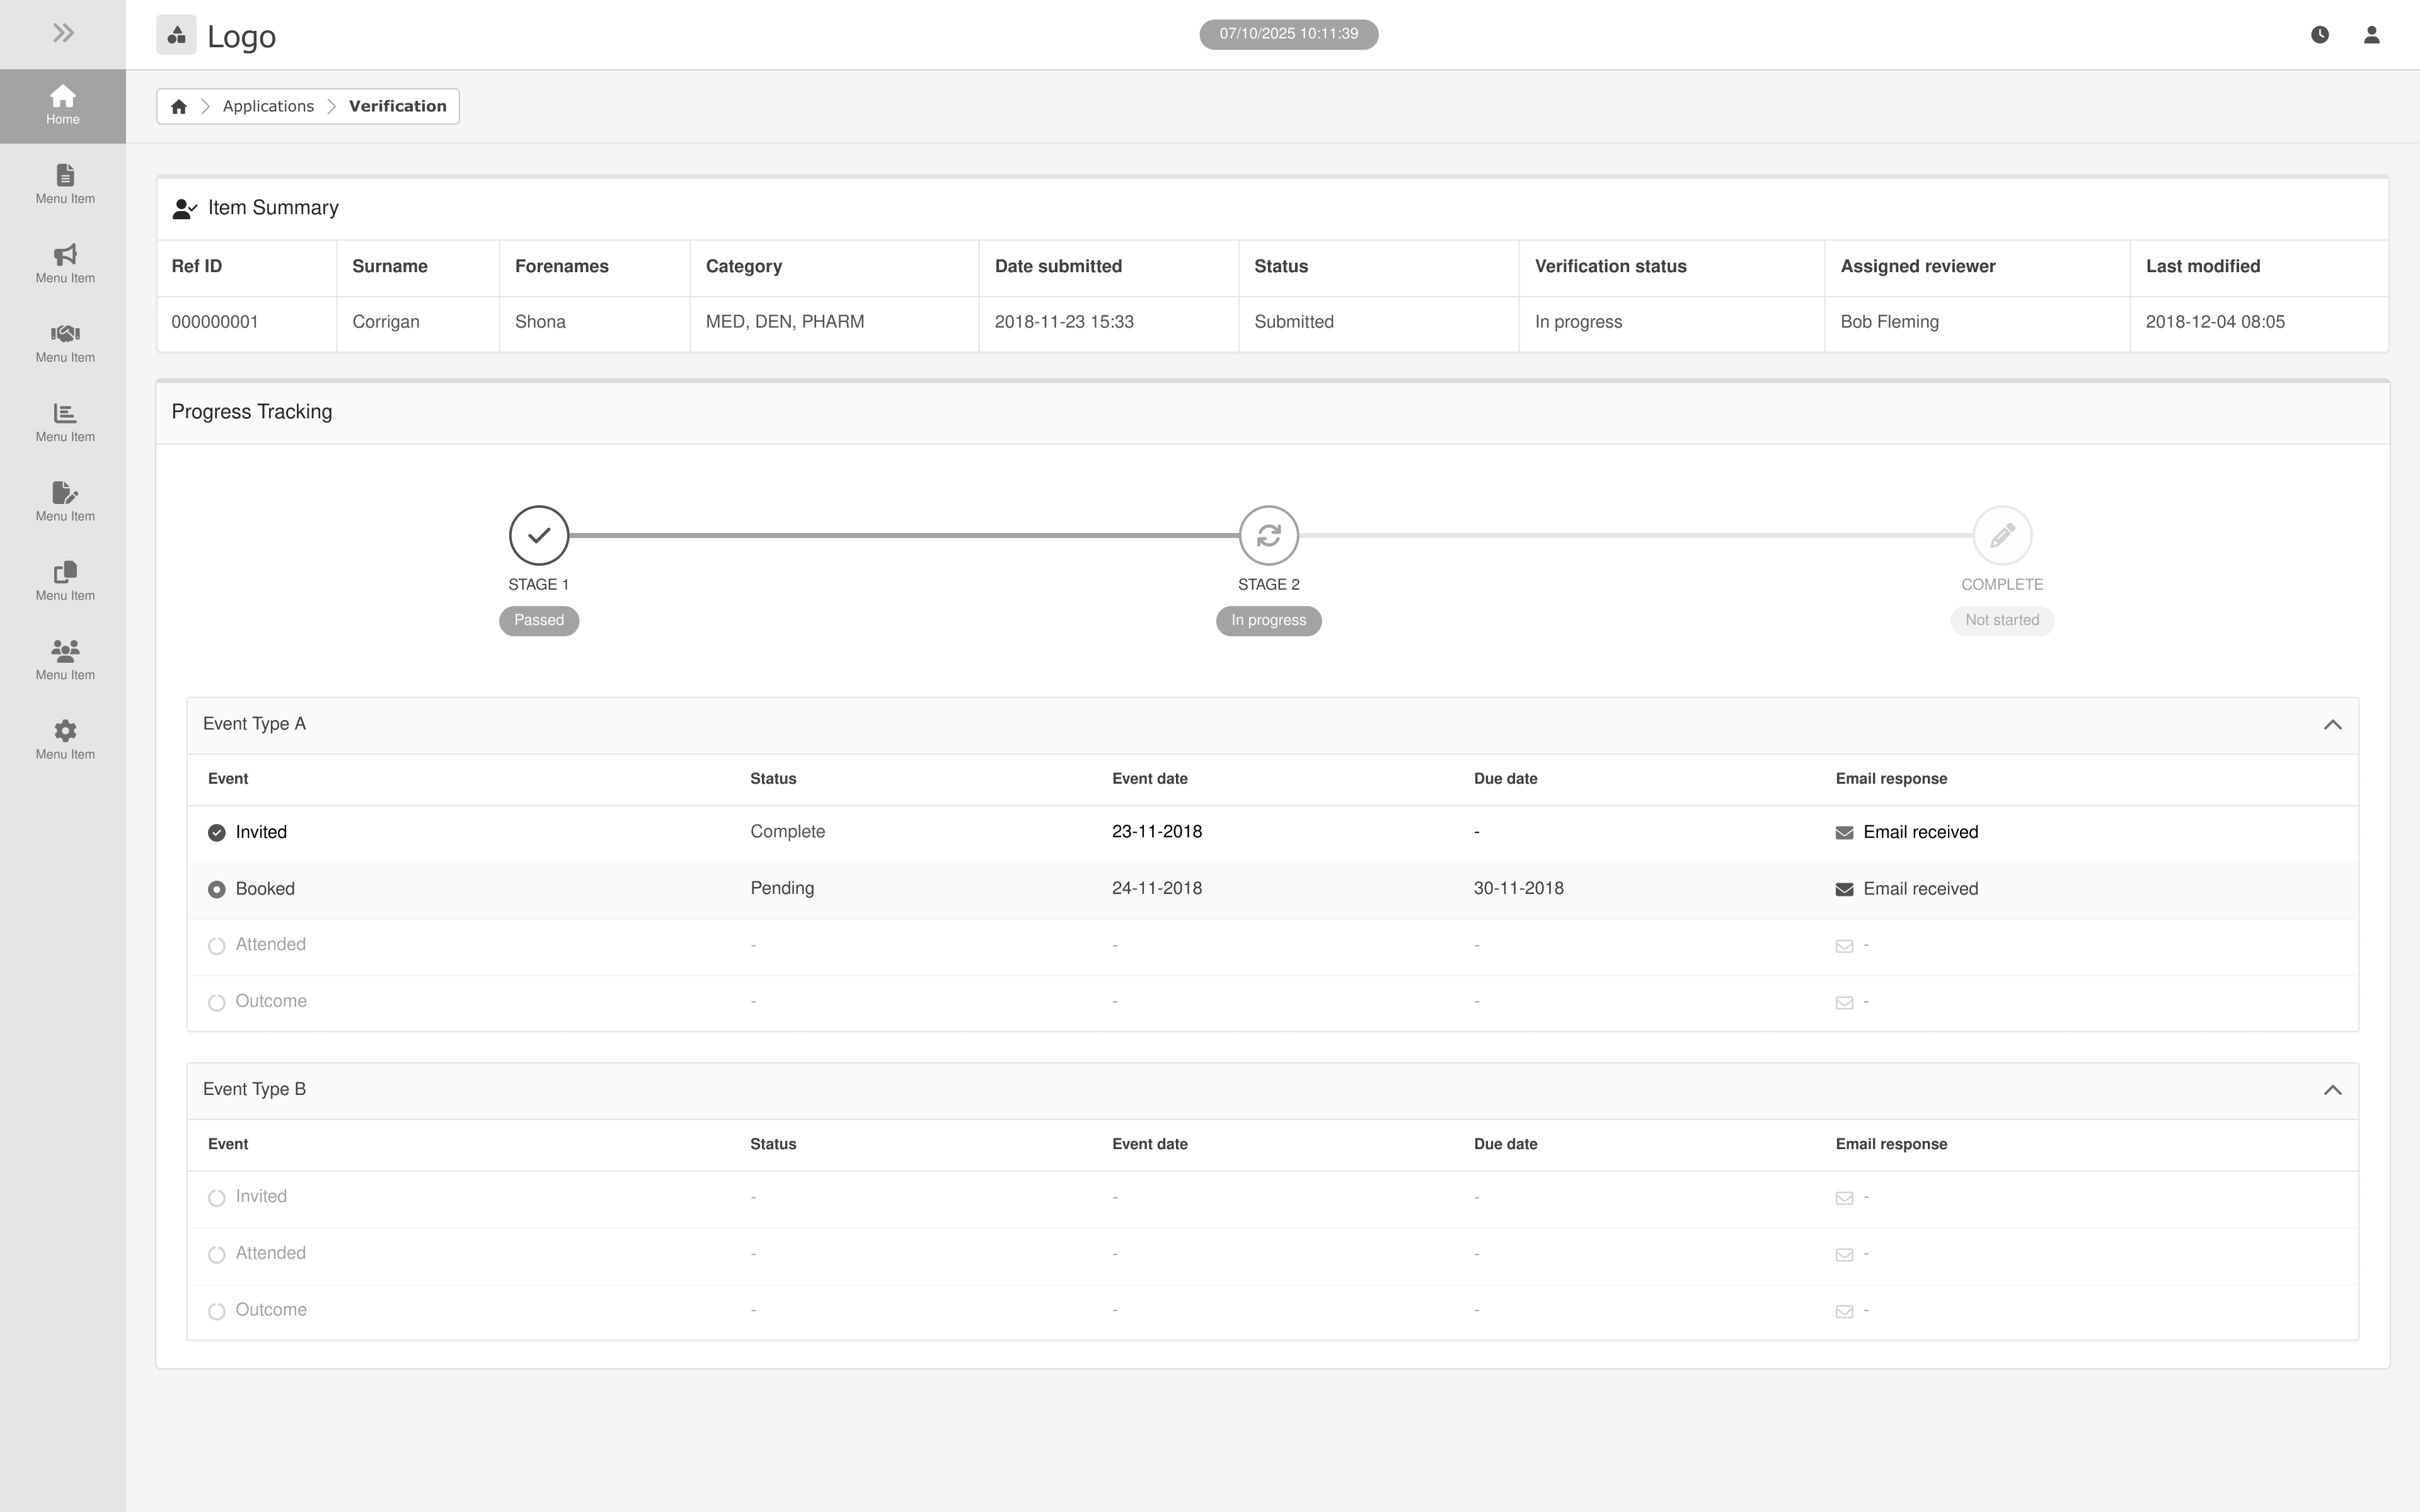Select the Complete pencil step

coord(2002,535)
